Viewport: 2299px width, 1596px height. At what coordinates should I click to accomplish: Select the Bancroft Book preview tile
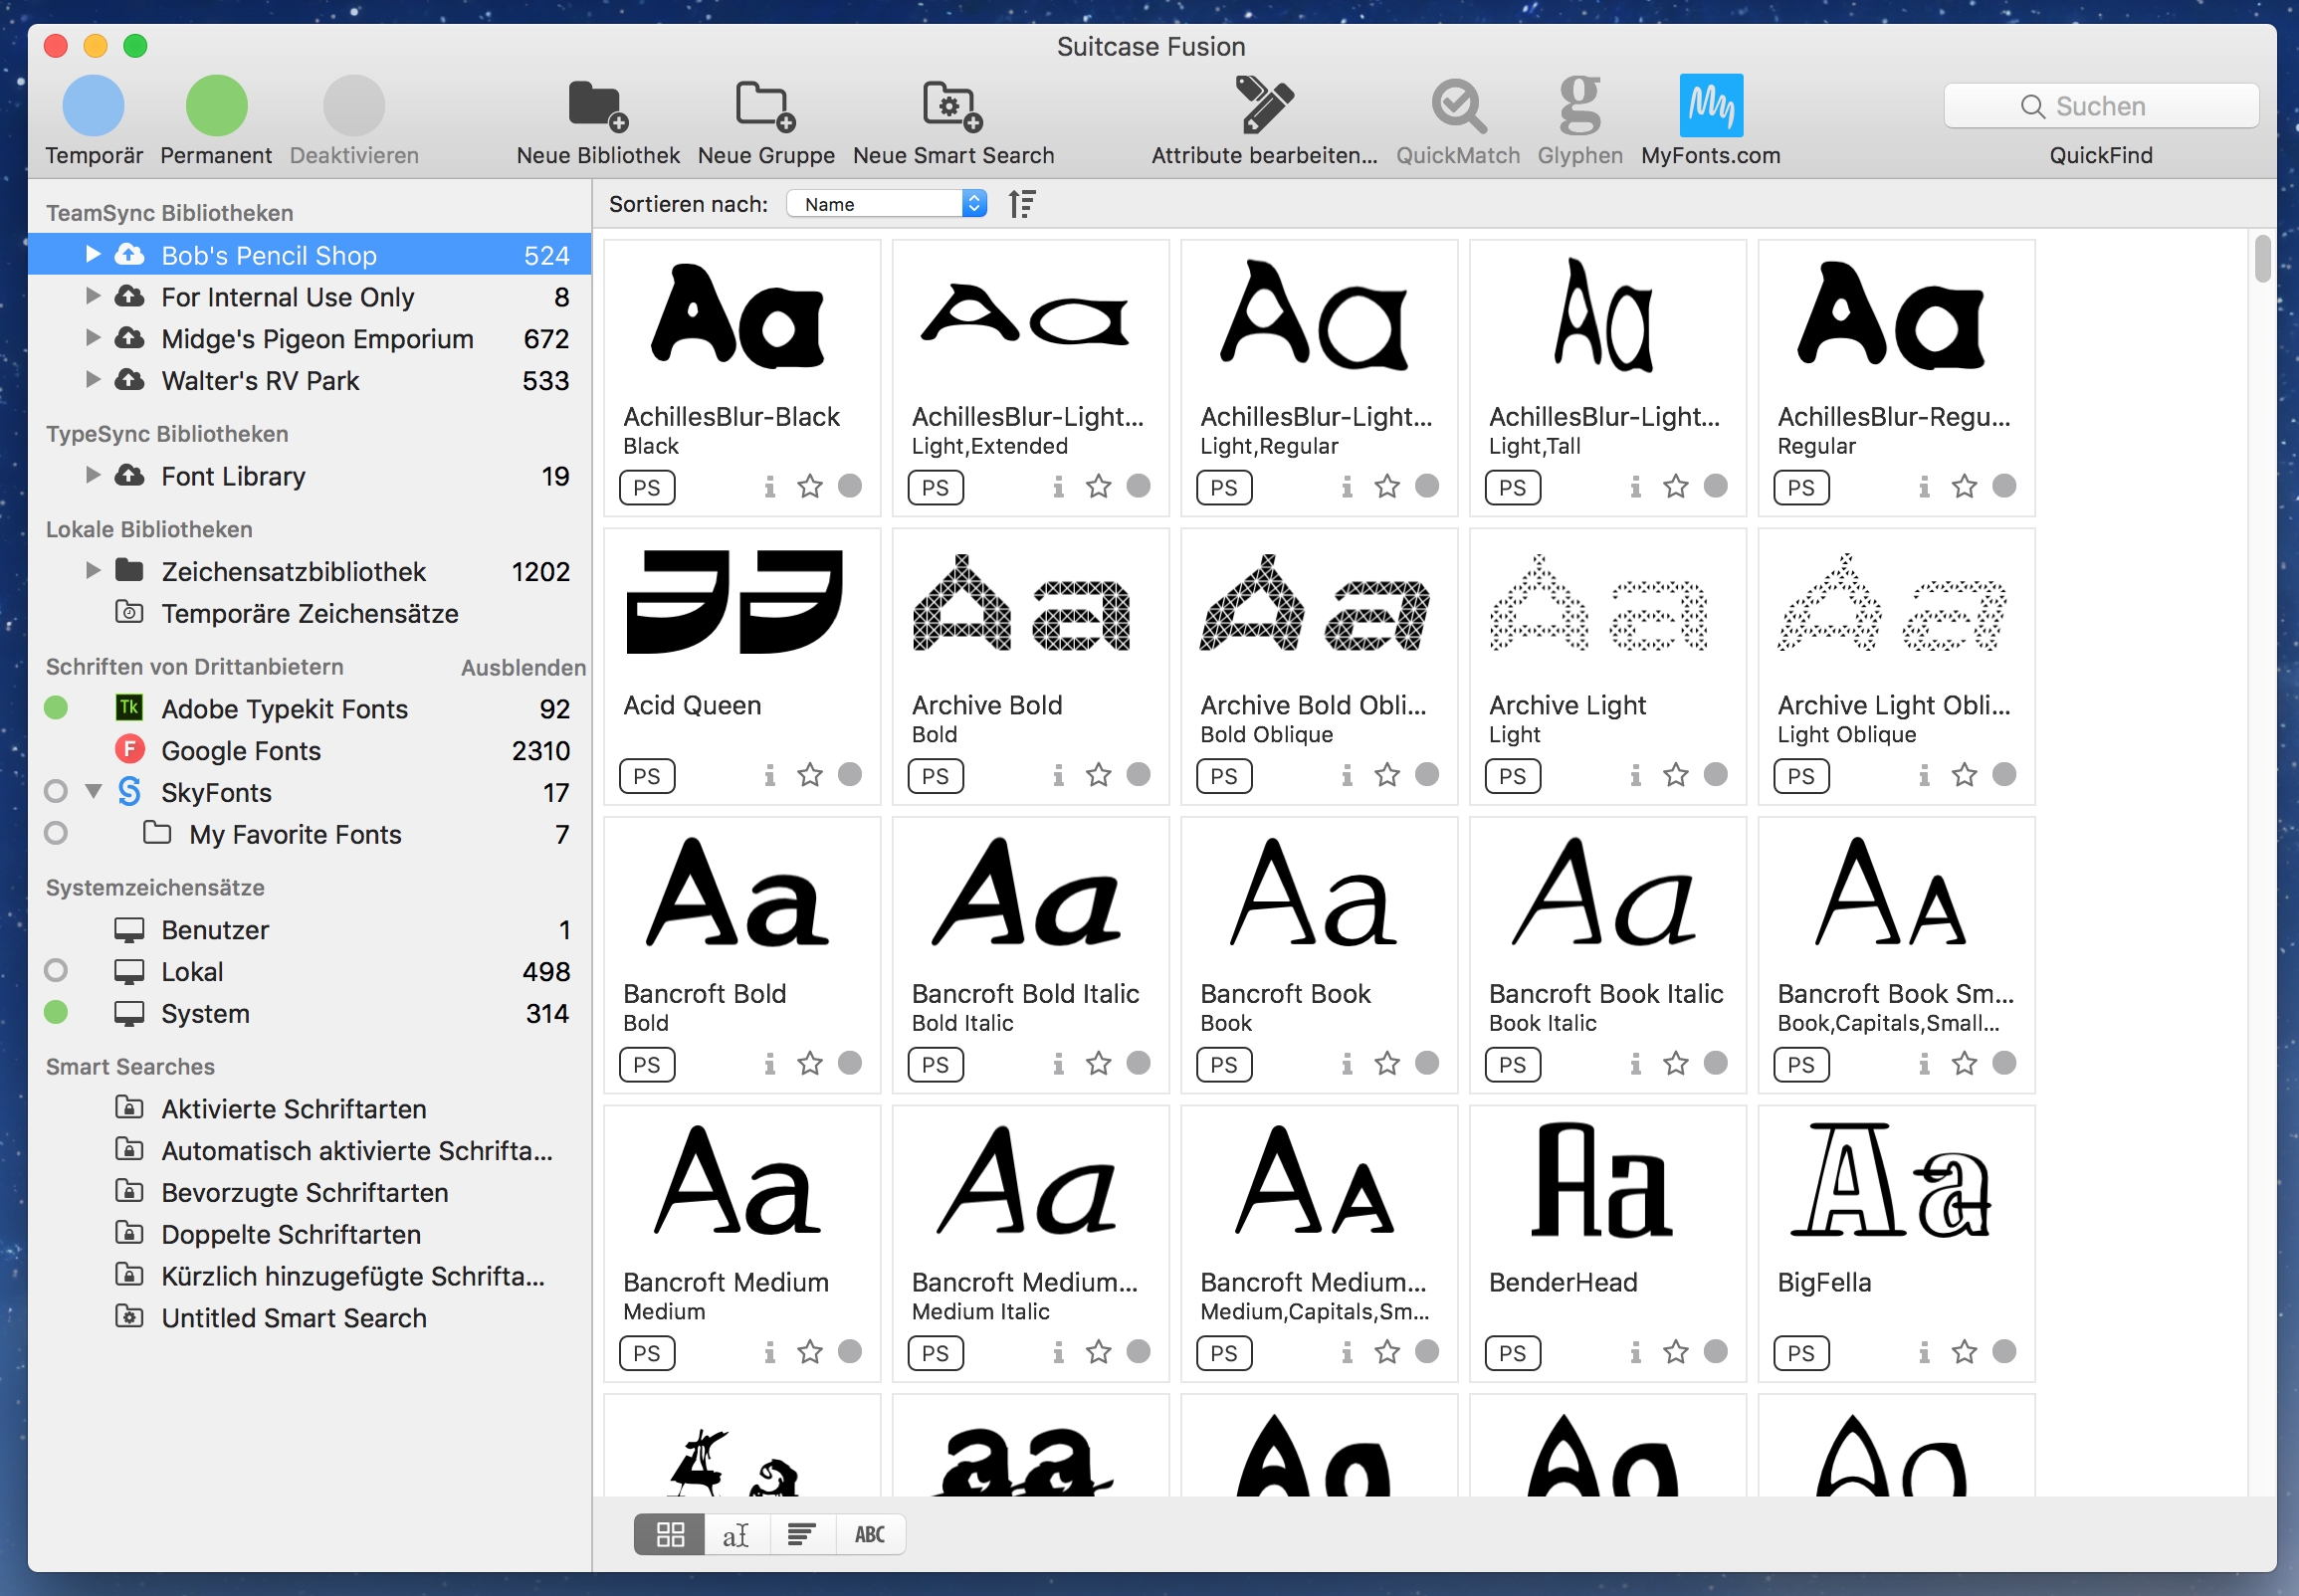[x=1319, y=955]
